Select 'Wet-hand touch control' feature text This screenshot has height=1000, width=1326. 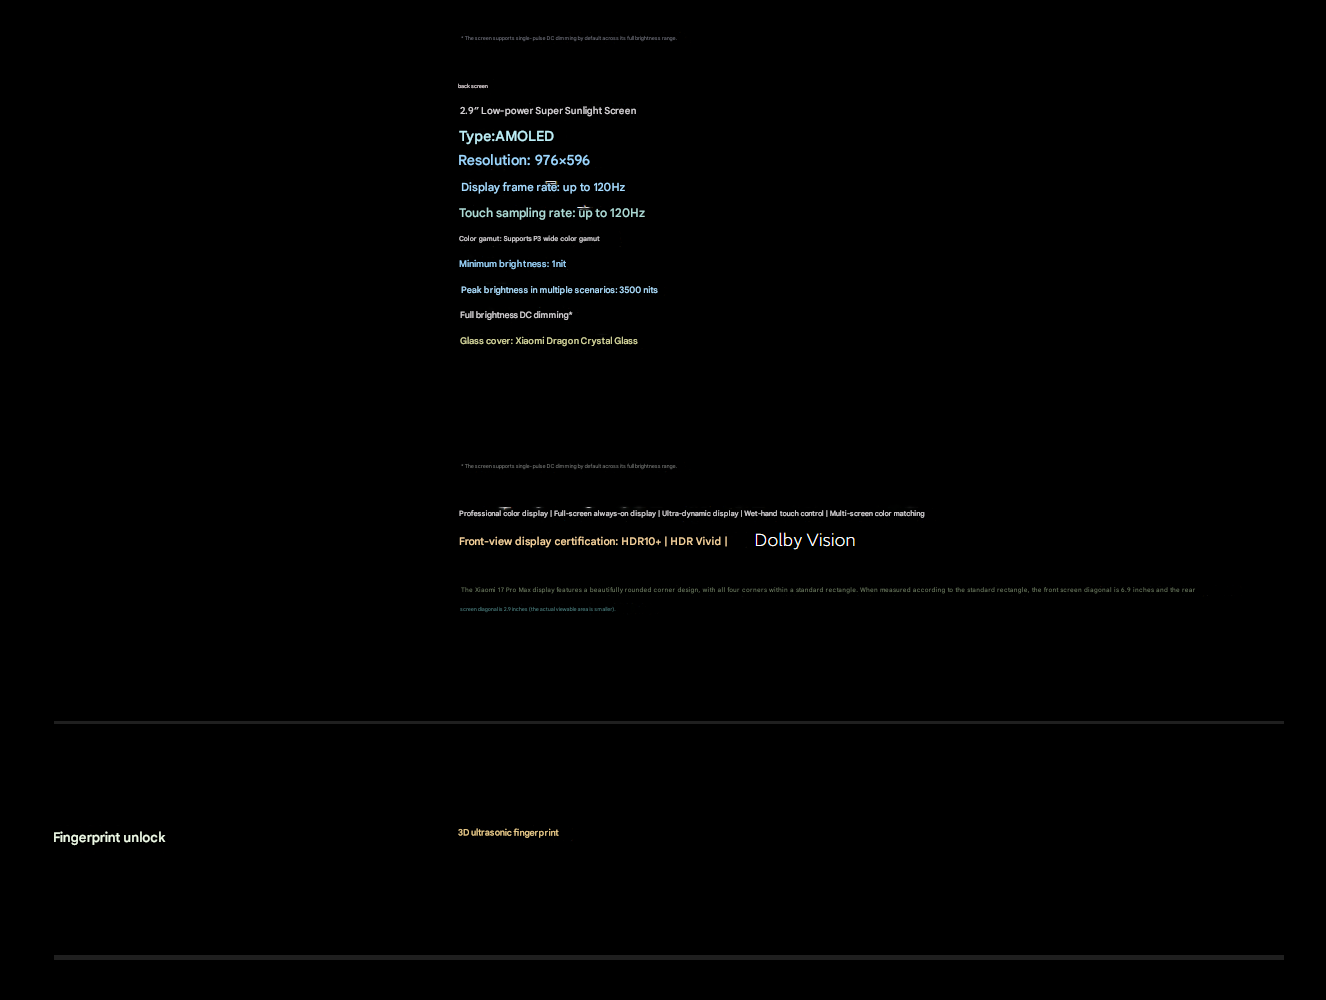coord(784,514)
